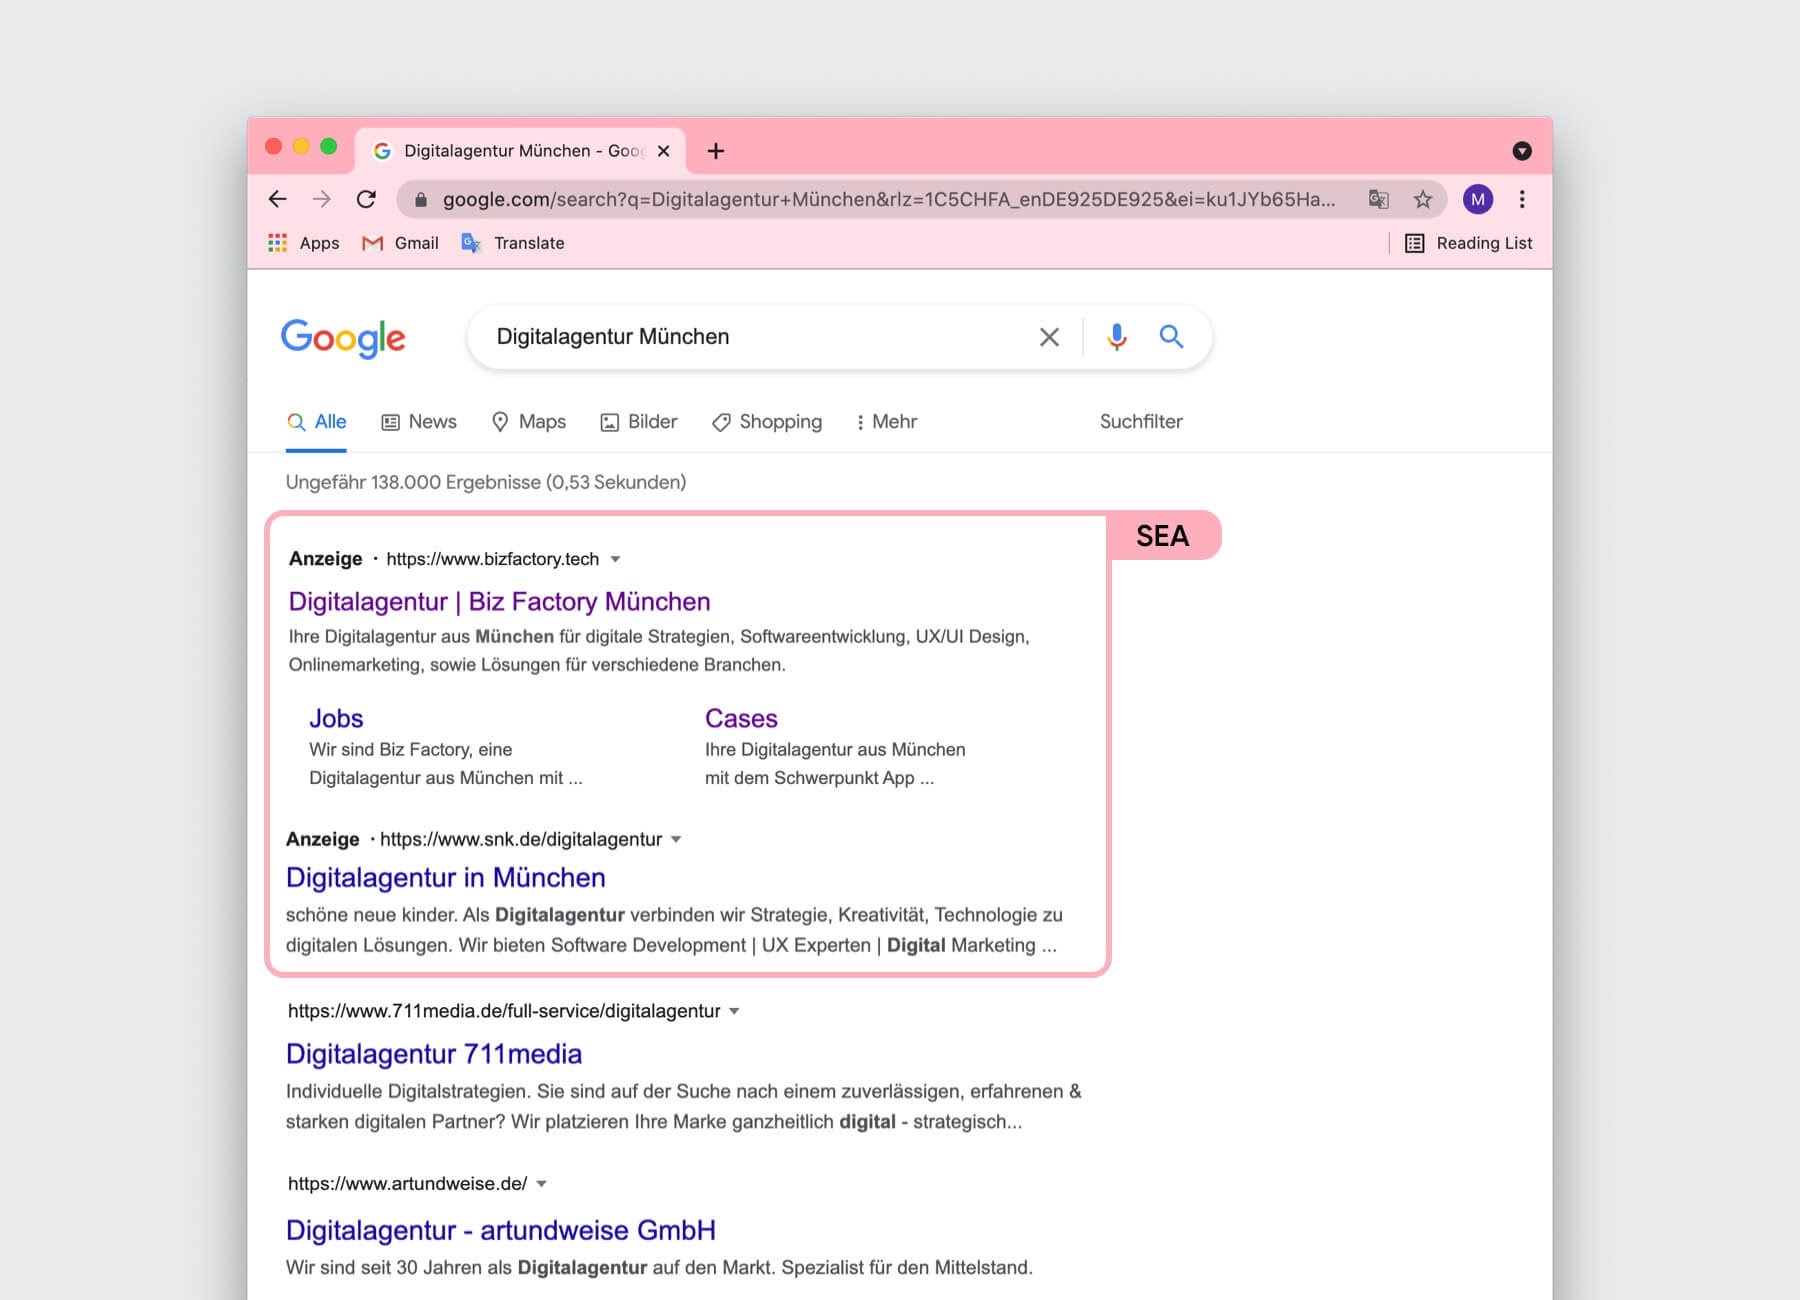Click the https://www.snk.de/digitalagentur ad URL
Image resolution: width=1800 pixels, height=1300 pixels.
(x=521, y=840)
